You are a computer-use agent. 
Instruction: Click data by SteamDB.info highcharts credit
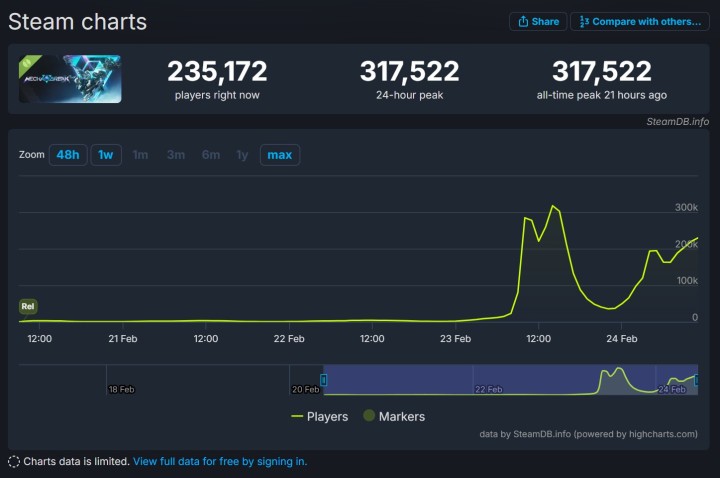pos(588,434)
